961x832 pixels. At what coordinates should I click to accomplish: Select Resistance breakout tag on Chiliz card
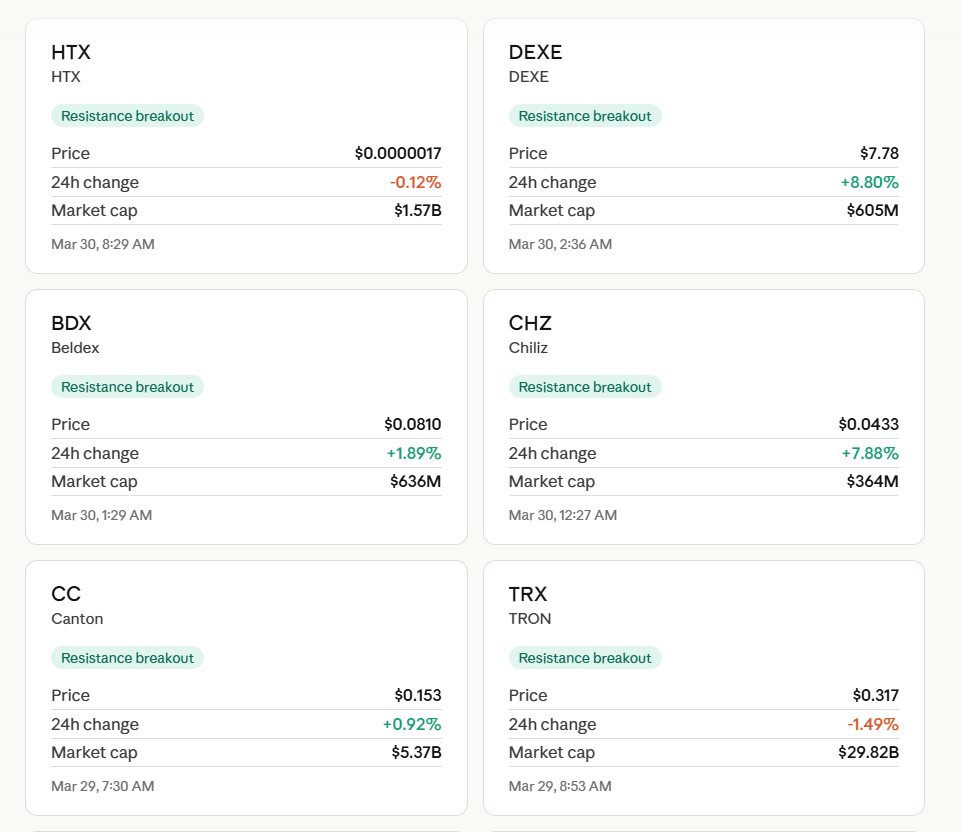coord(585,387)
